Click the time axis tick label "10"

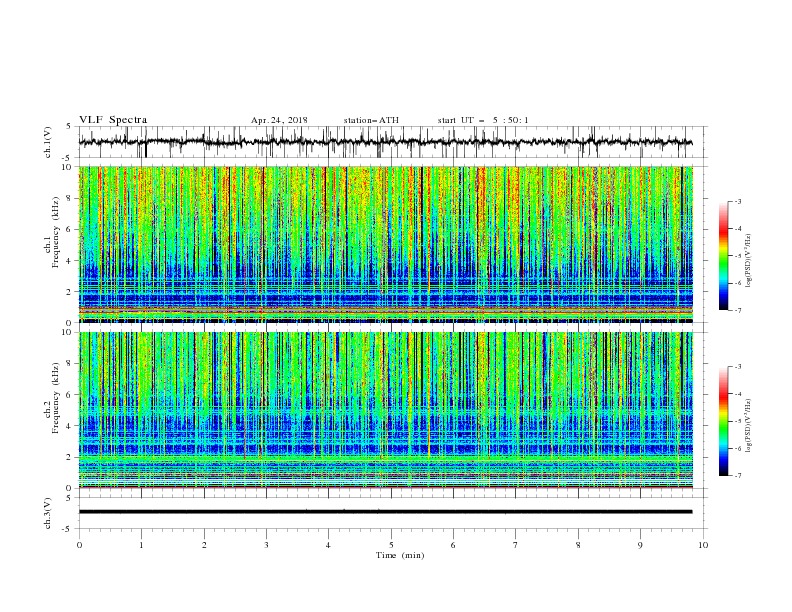[x=703, y=545]
